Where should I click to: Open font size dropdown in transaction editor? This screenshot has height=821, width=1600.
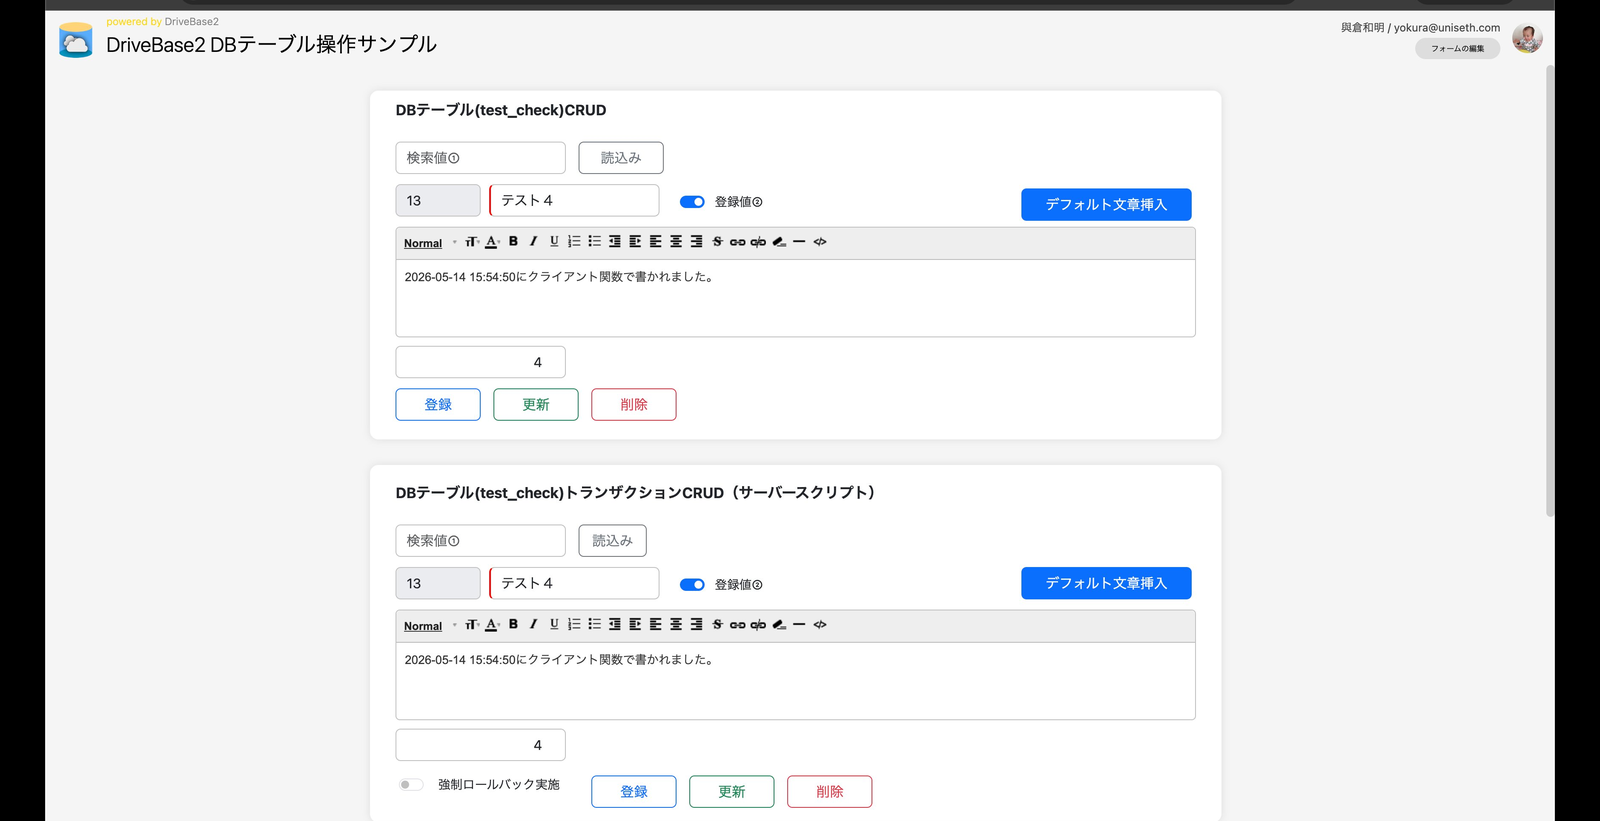tap(472, 624)
